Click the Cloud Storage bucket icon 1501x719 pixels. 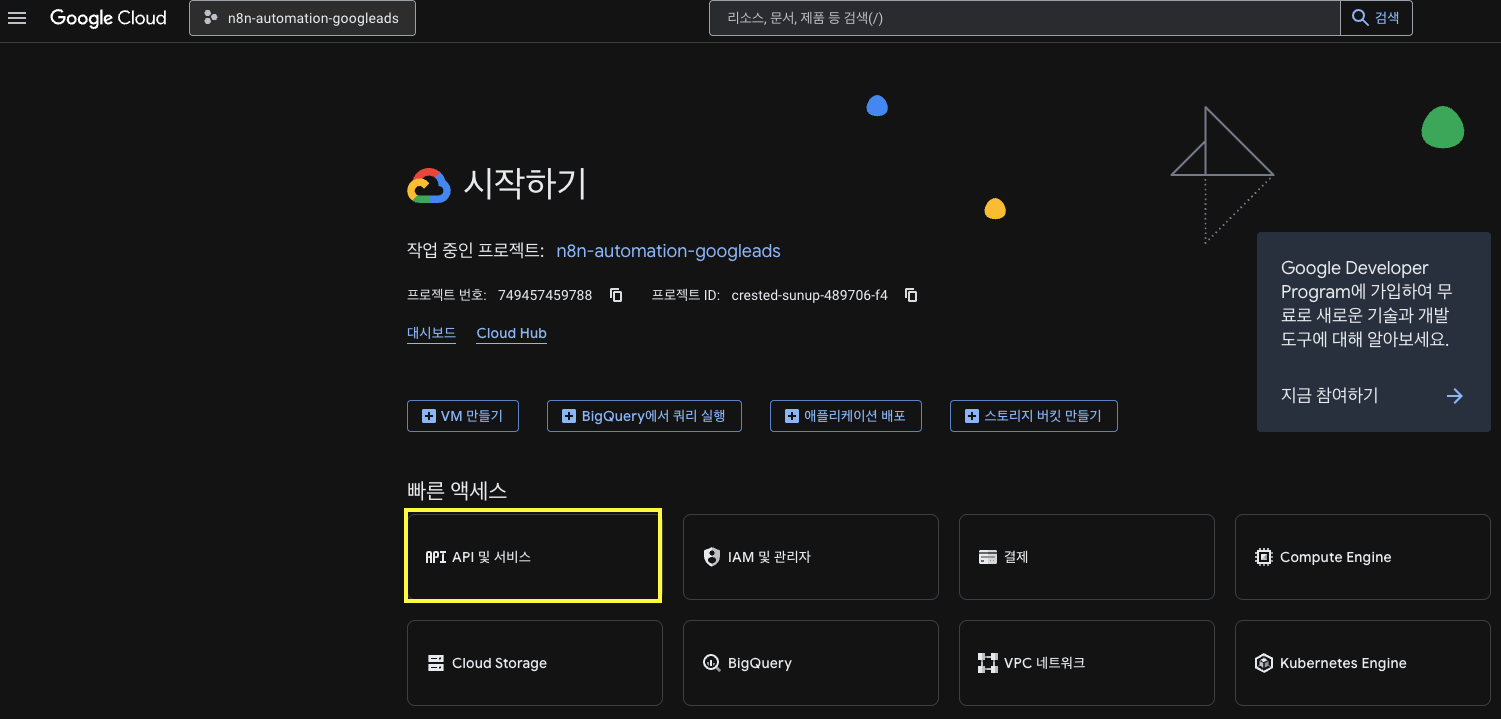(x=436, y=663)
